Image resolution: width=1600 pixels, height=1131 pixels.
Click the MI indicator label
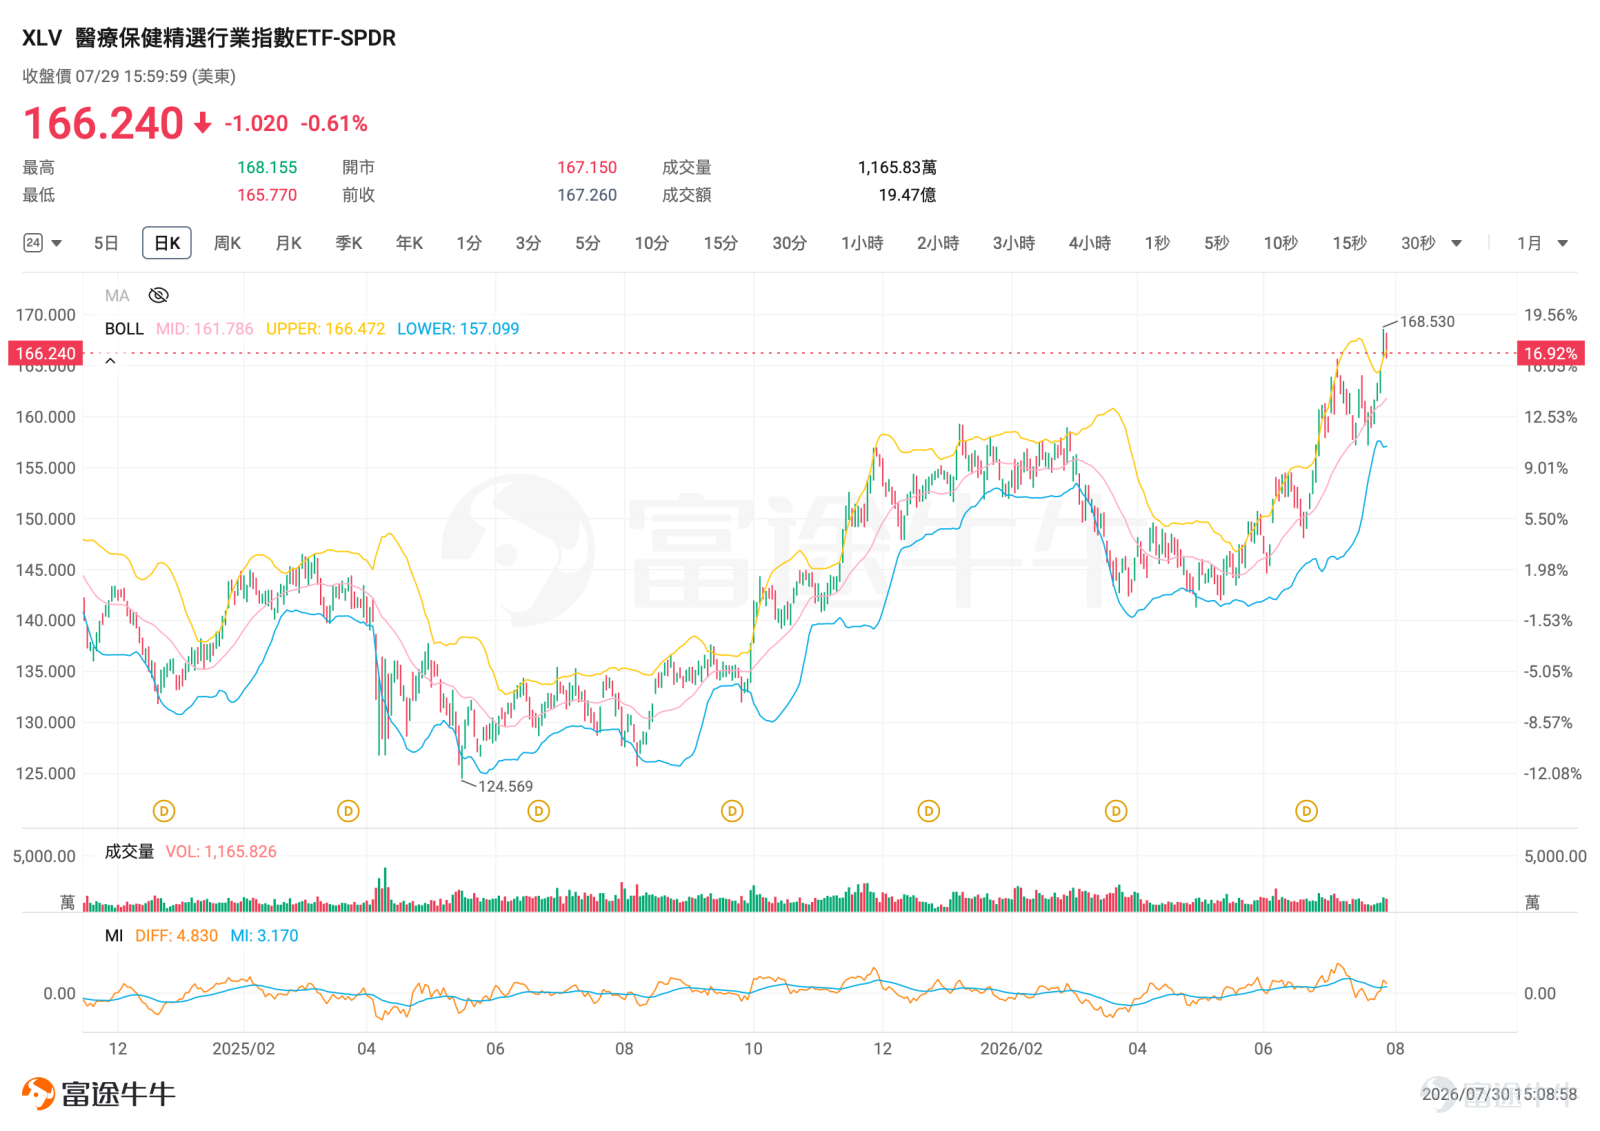click(114, 936)
